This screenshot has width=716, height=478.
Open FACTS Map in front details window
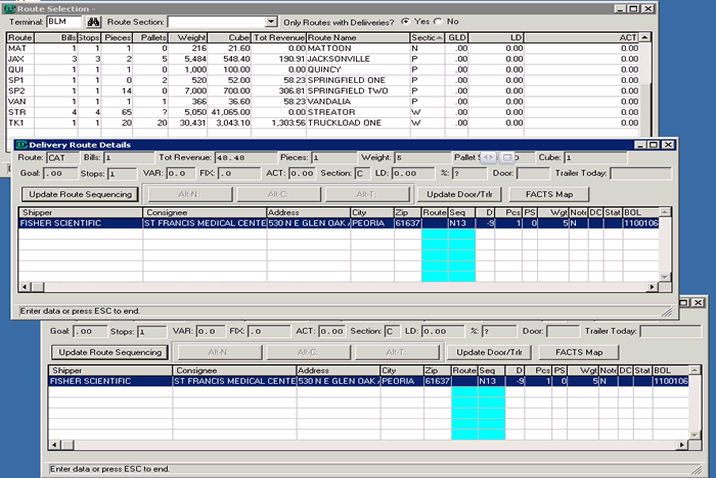click(x=549, y=194)
